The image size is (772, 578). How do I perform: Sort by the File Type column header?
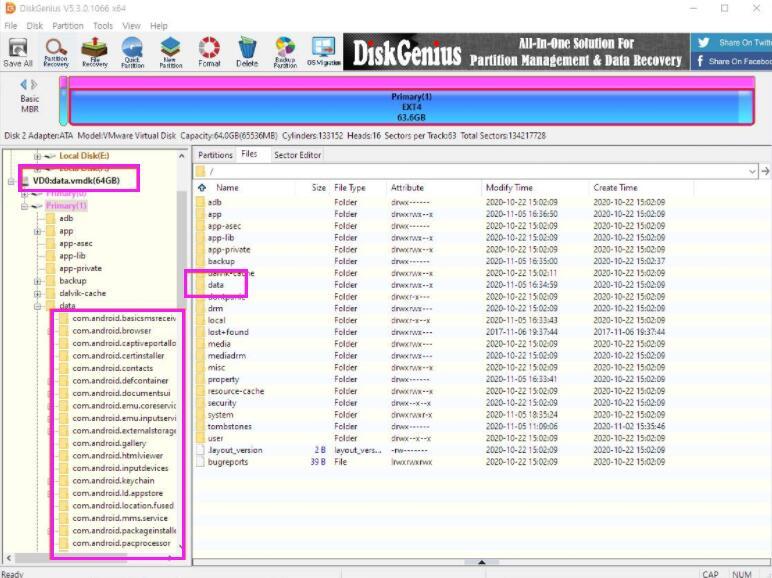coord(350,188)
